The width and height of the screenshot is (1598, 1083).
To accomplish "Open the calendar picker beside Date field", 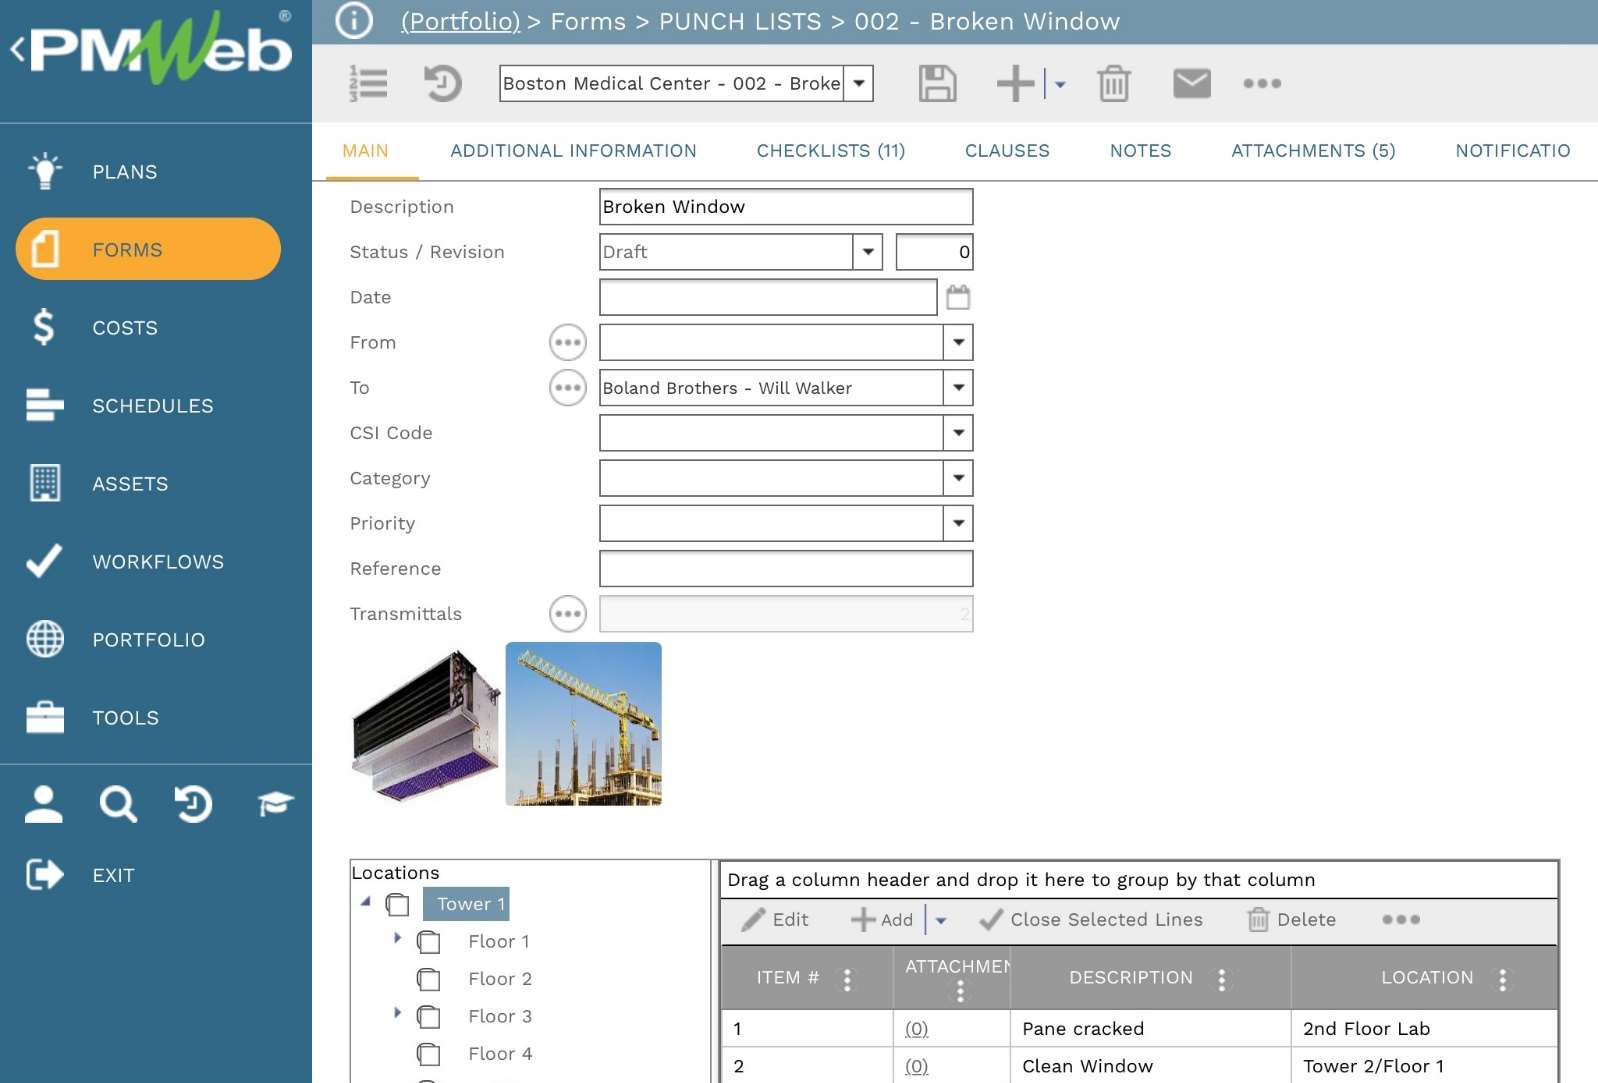I will coord(958,297).
